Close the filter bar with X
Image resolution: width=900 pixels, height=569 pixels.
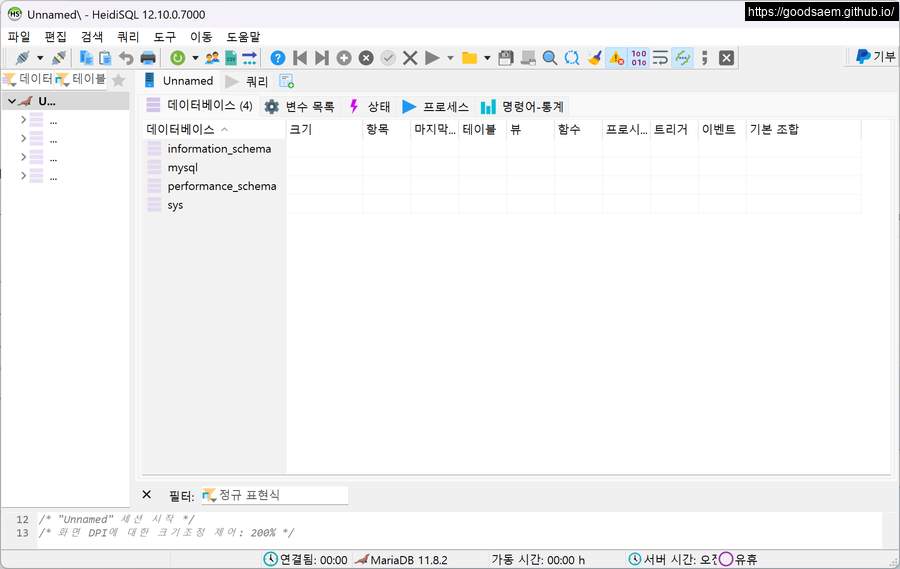tap(147, 495)
